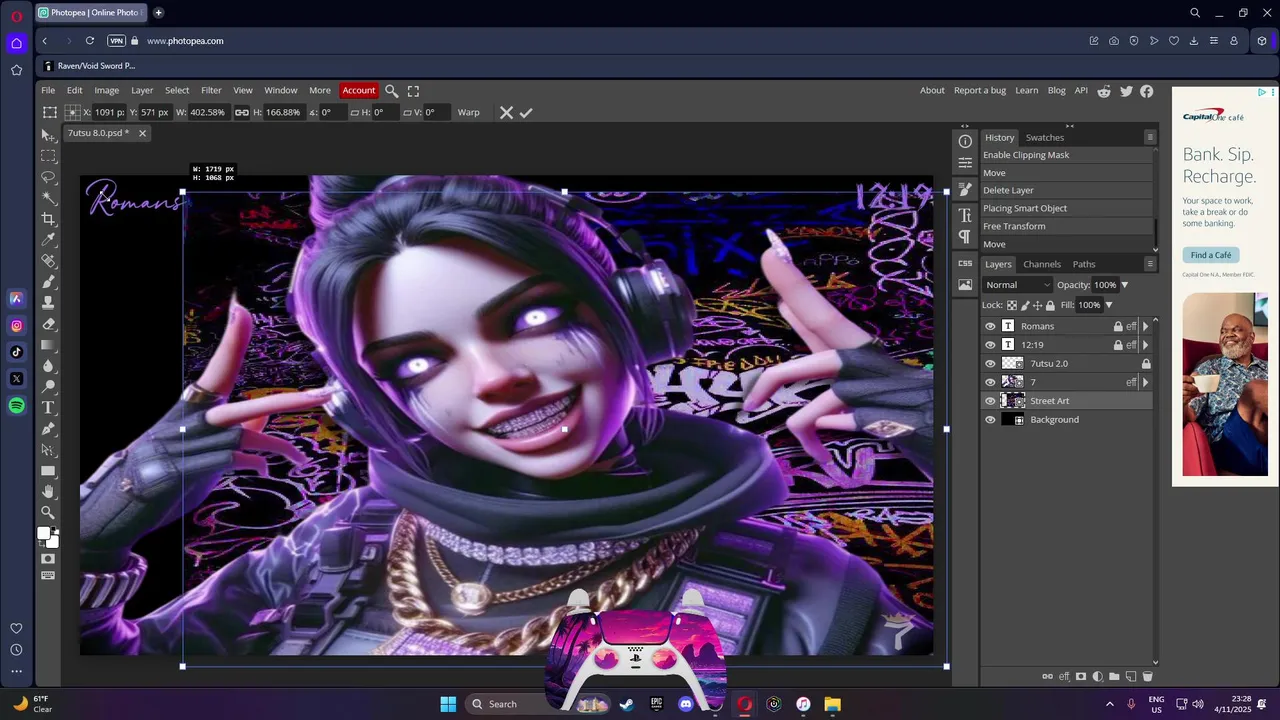Viewport: 1280px width, 720px height.
Task: Select the Clone Stamp tool
Action: point(48,303)
